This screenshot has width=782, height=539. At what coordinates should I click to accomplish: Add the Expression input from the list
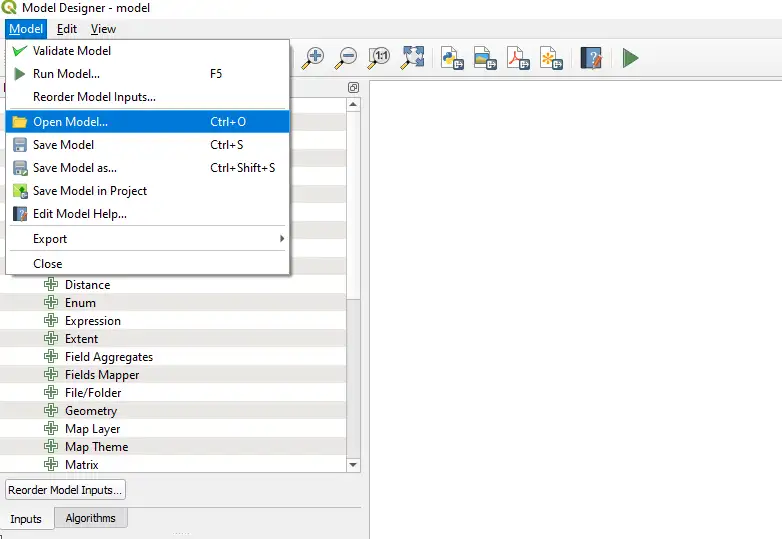[x=92, y=321]
